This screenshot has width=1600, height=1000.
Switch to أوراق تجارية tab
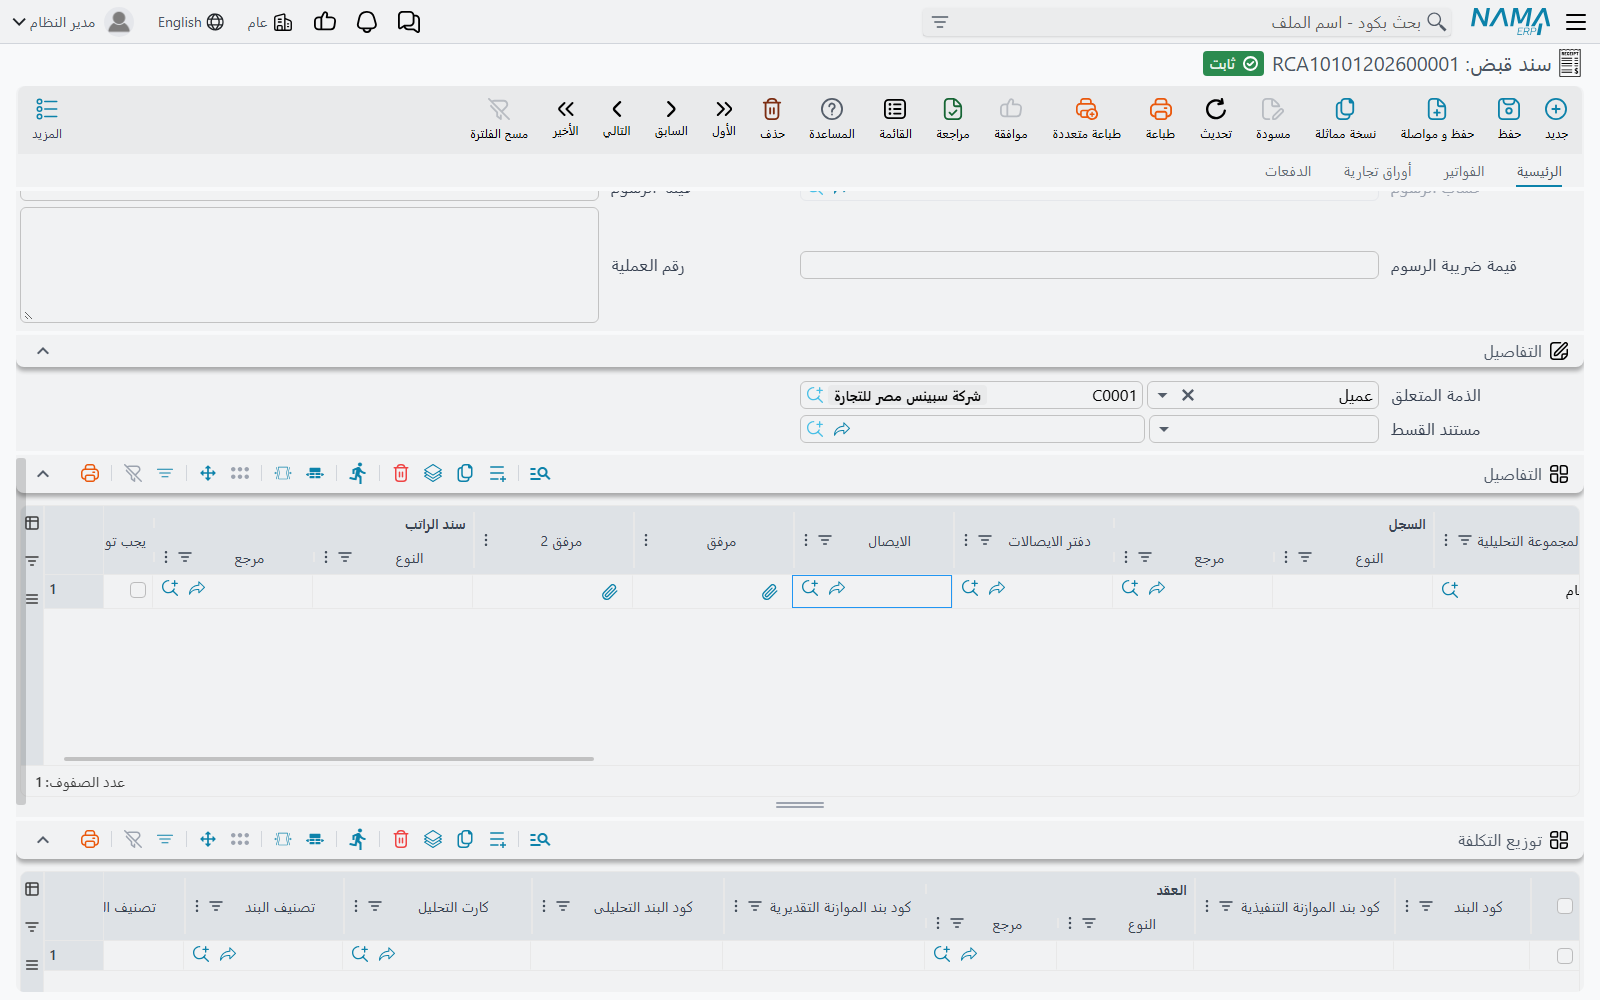(1377, 172)
